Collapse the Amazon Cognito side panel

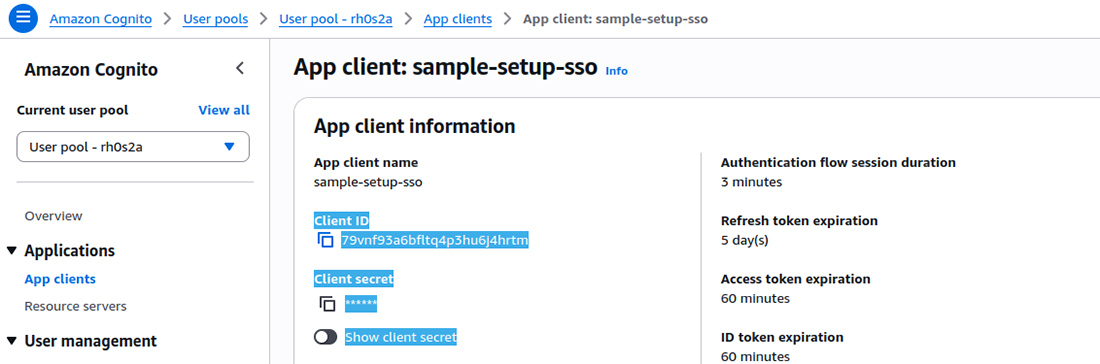pyautogui.click(x=240, y=69)
